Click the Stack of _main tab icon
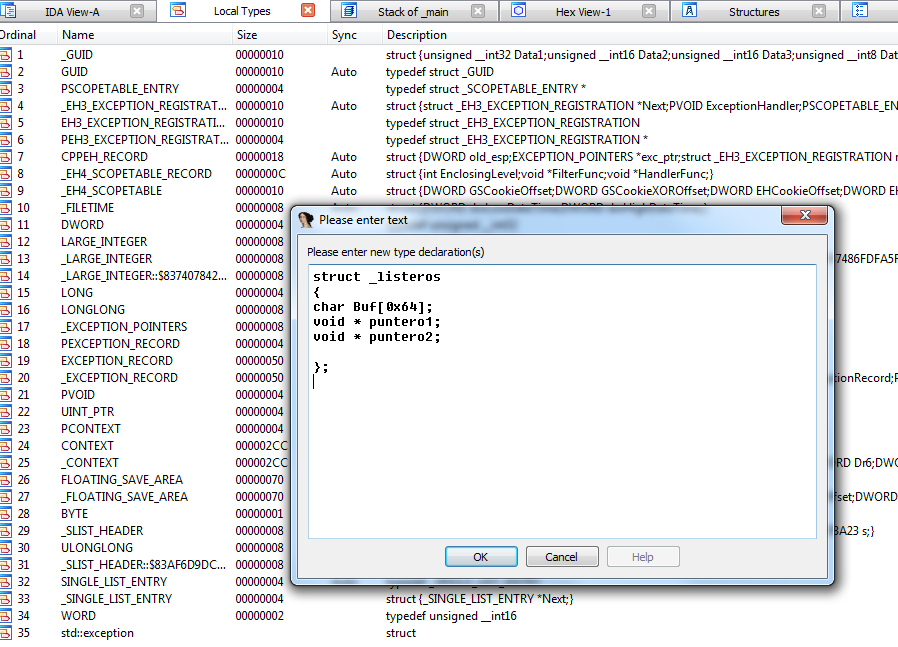 point(349,11)
